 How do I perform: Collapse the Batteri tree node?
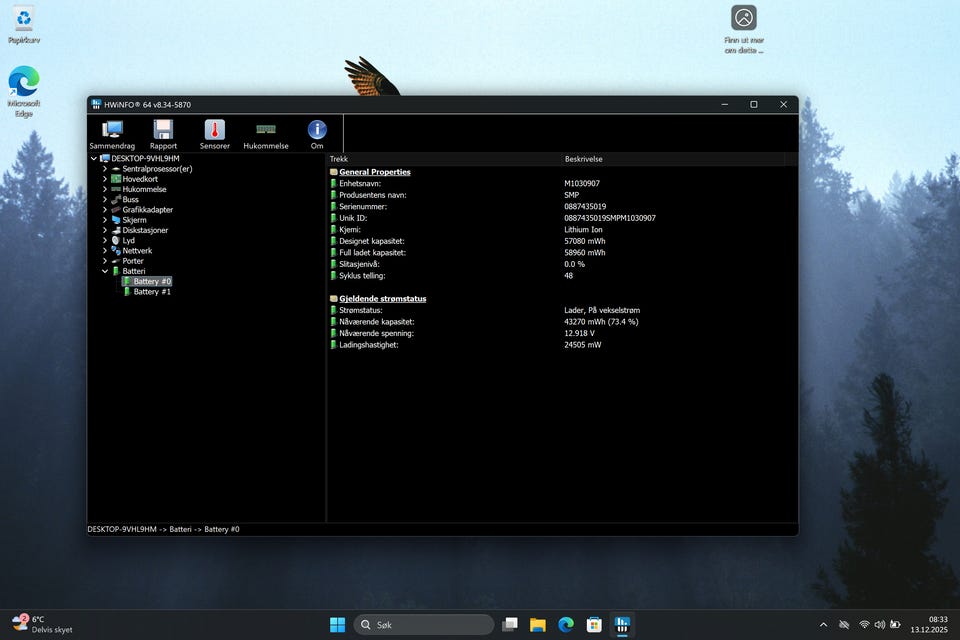(104, 271)
